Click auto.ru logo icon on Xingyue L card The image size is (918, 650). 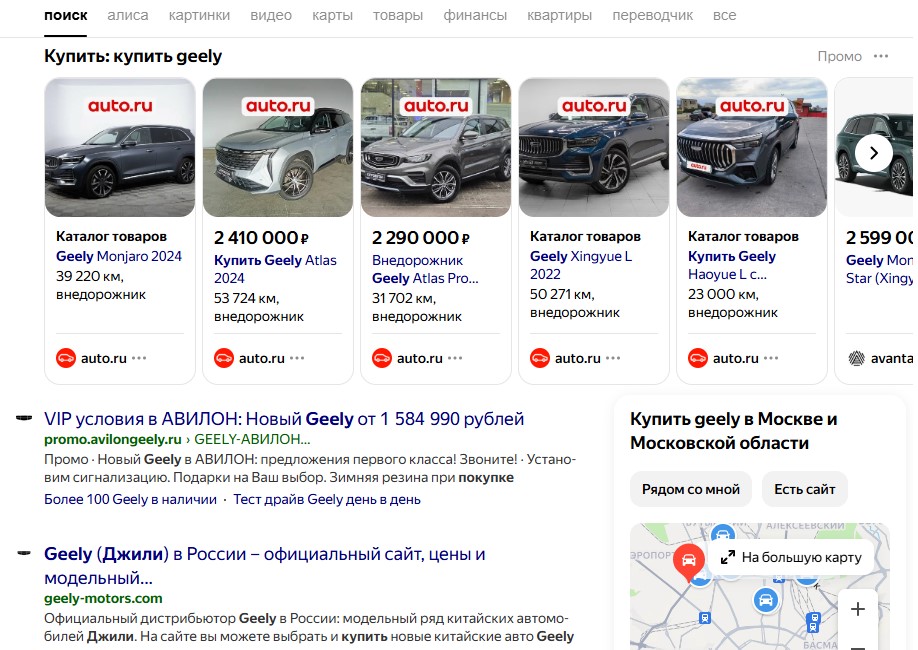[x=540, y=358]
